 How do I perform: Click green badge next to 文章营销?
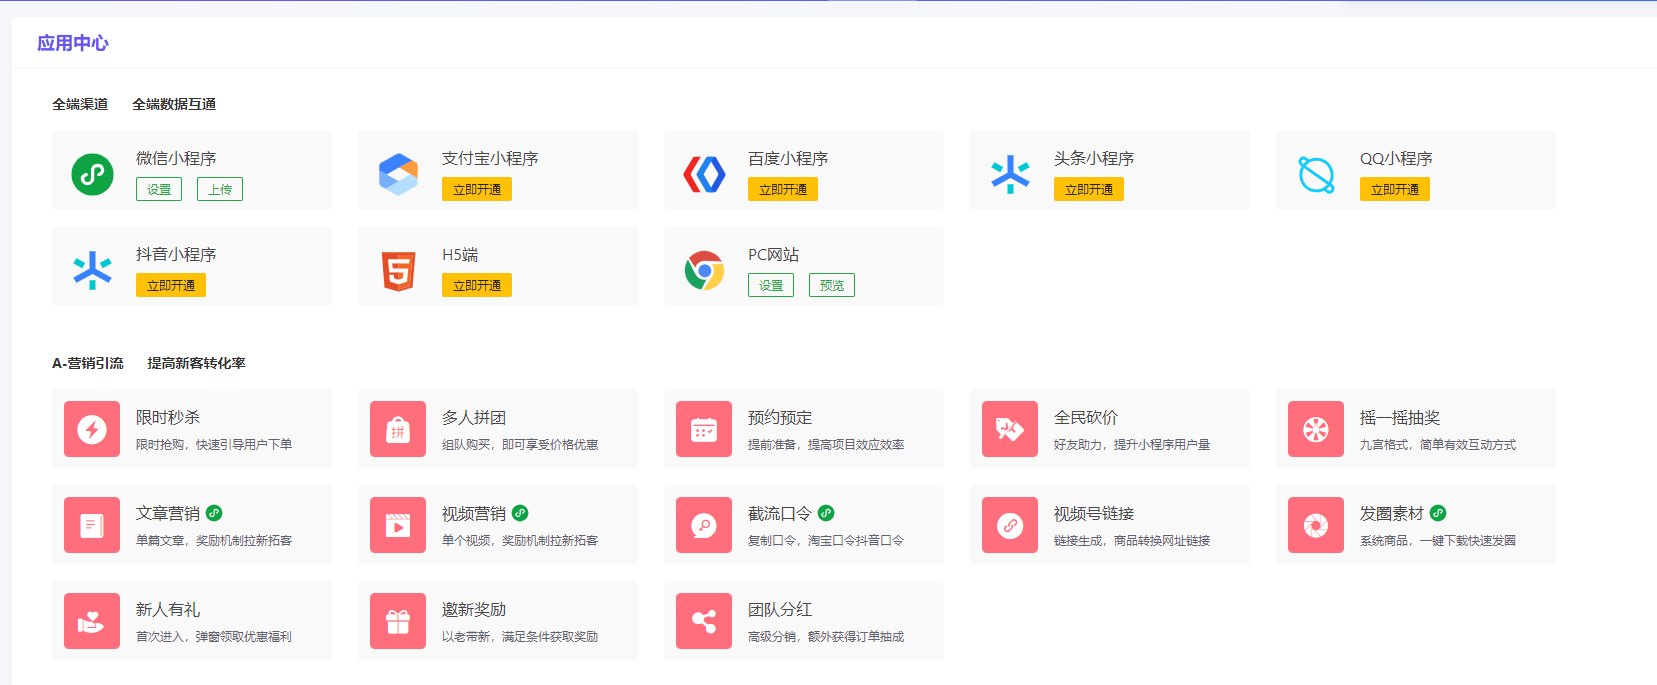tap(214, 513)
